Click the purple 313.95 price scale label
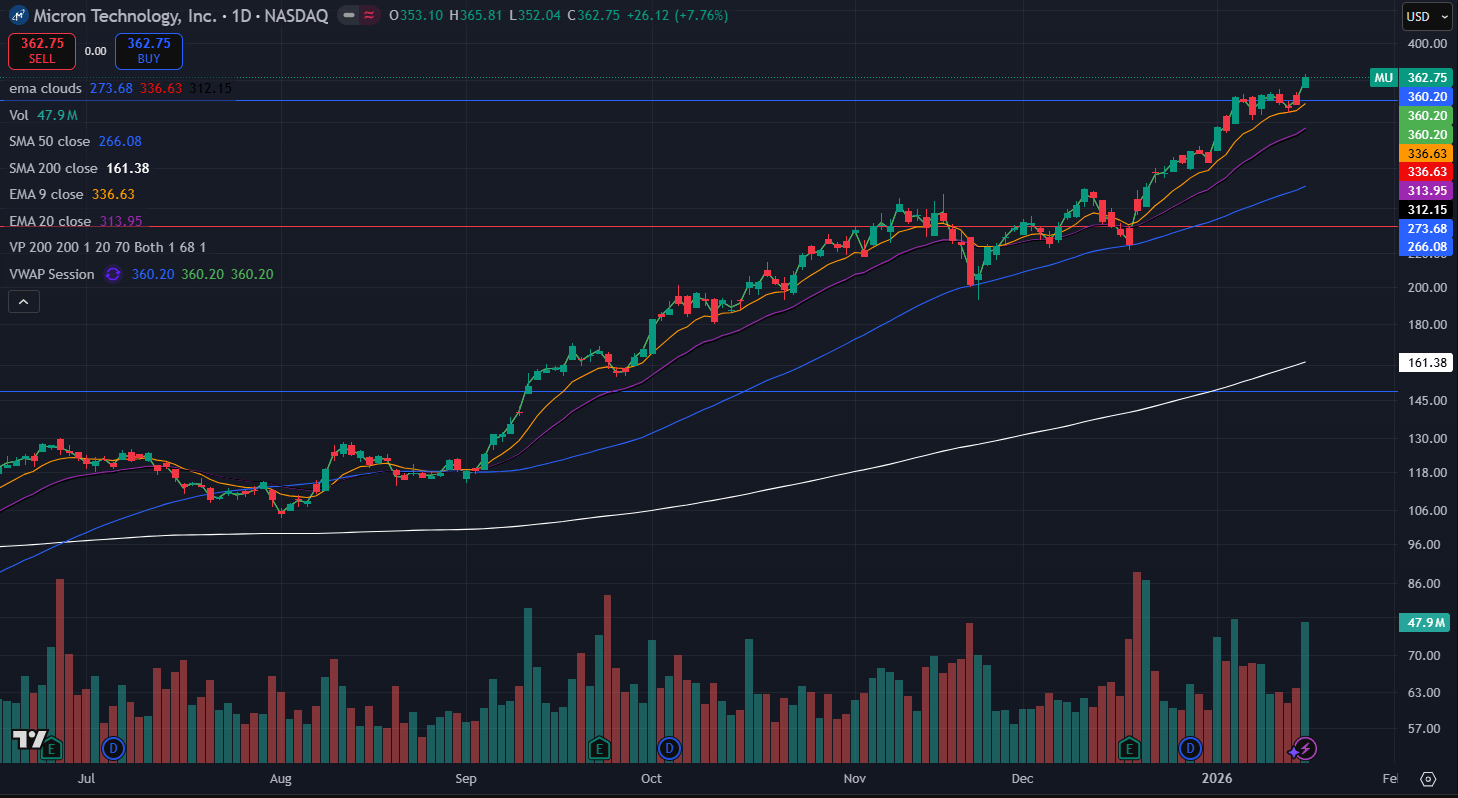 1427,191
